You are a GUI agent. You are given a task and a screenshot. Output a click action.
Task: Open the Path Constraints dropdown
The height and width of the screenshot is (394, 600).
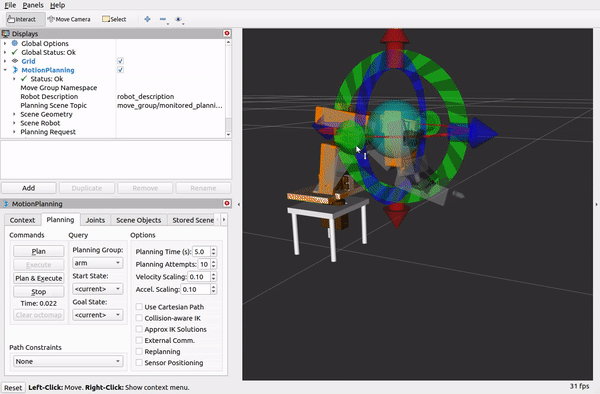[68, 361]
